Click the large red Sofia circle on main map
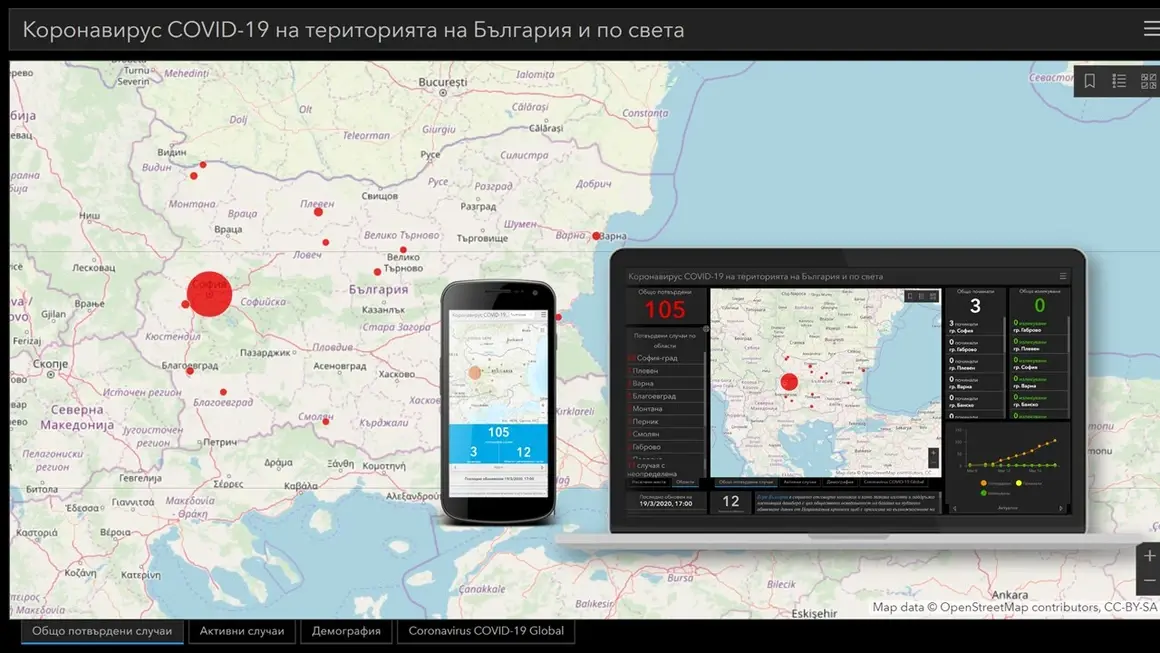This screenshot has width=1160, height=653. 209,294
